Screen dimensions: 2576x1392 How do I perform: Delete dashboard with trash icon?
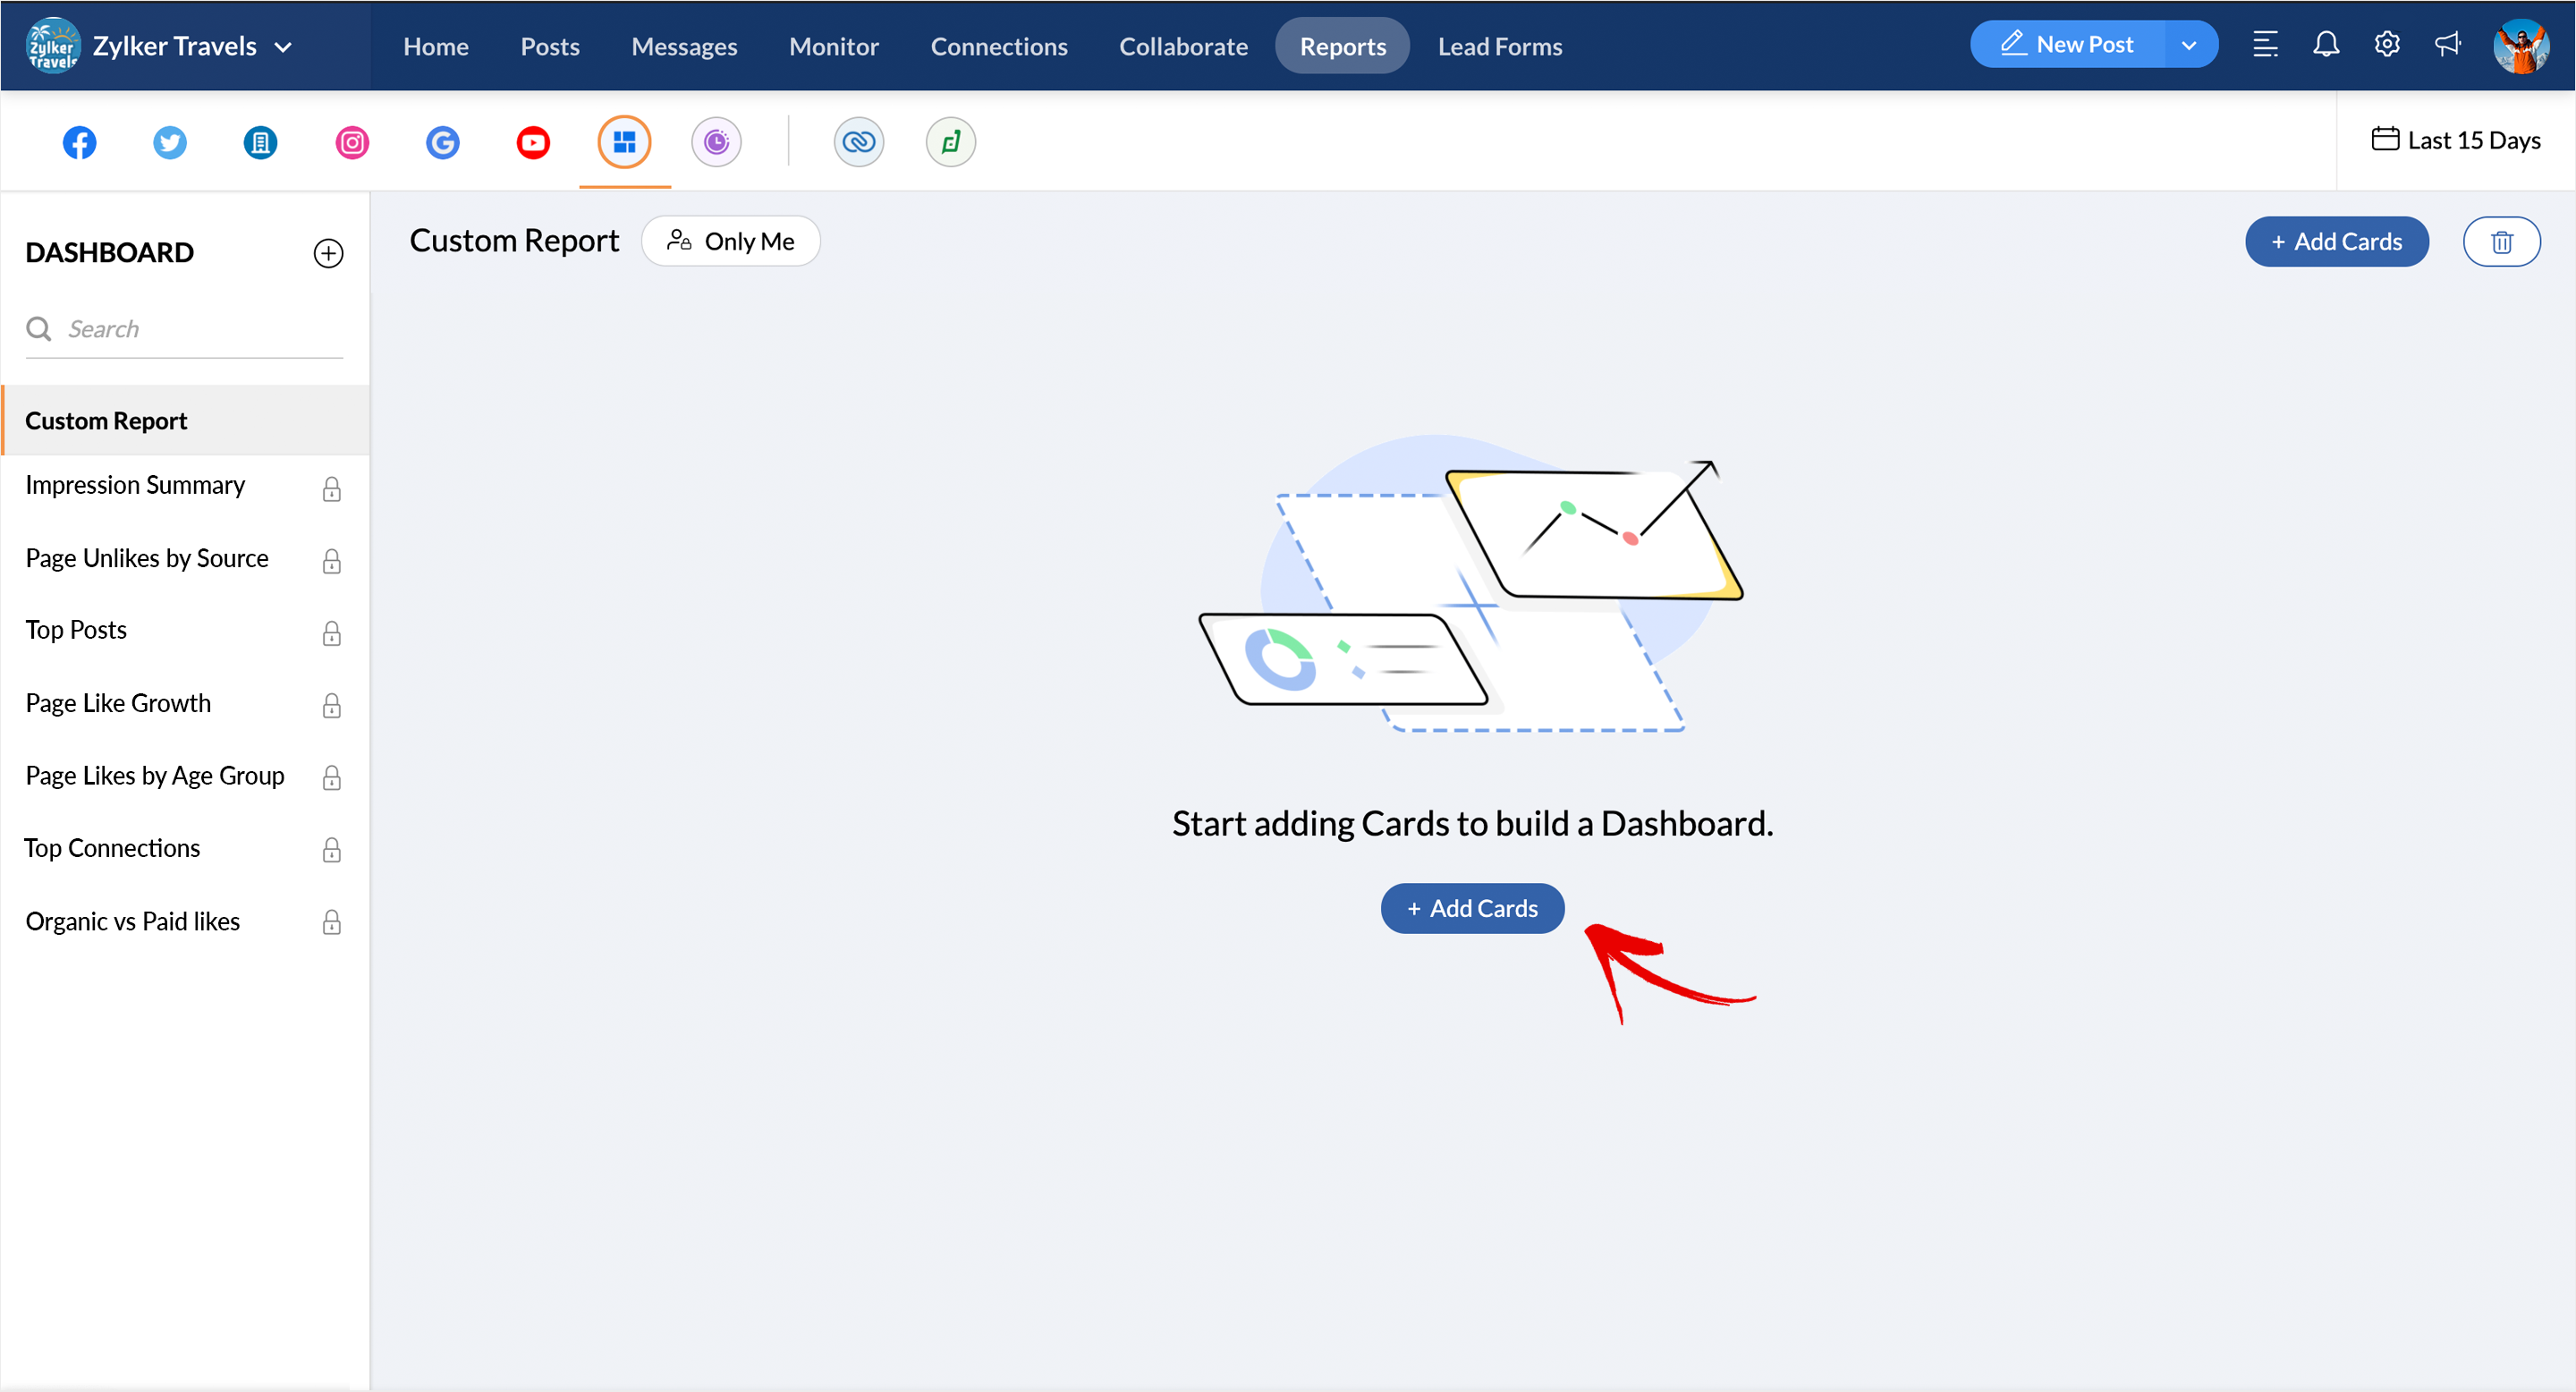(2501, 241)
